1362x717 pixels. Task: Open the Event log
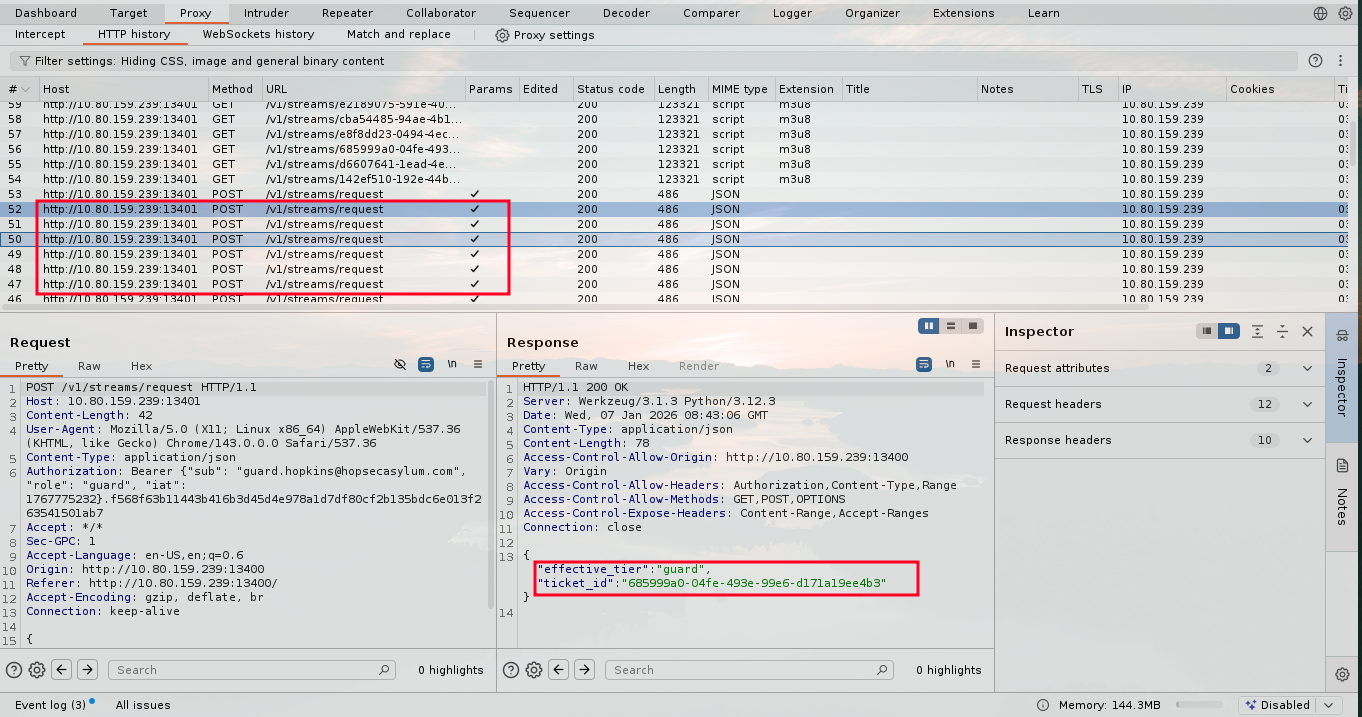50,705
